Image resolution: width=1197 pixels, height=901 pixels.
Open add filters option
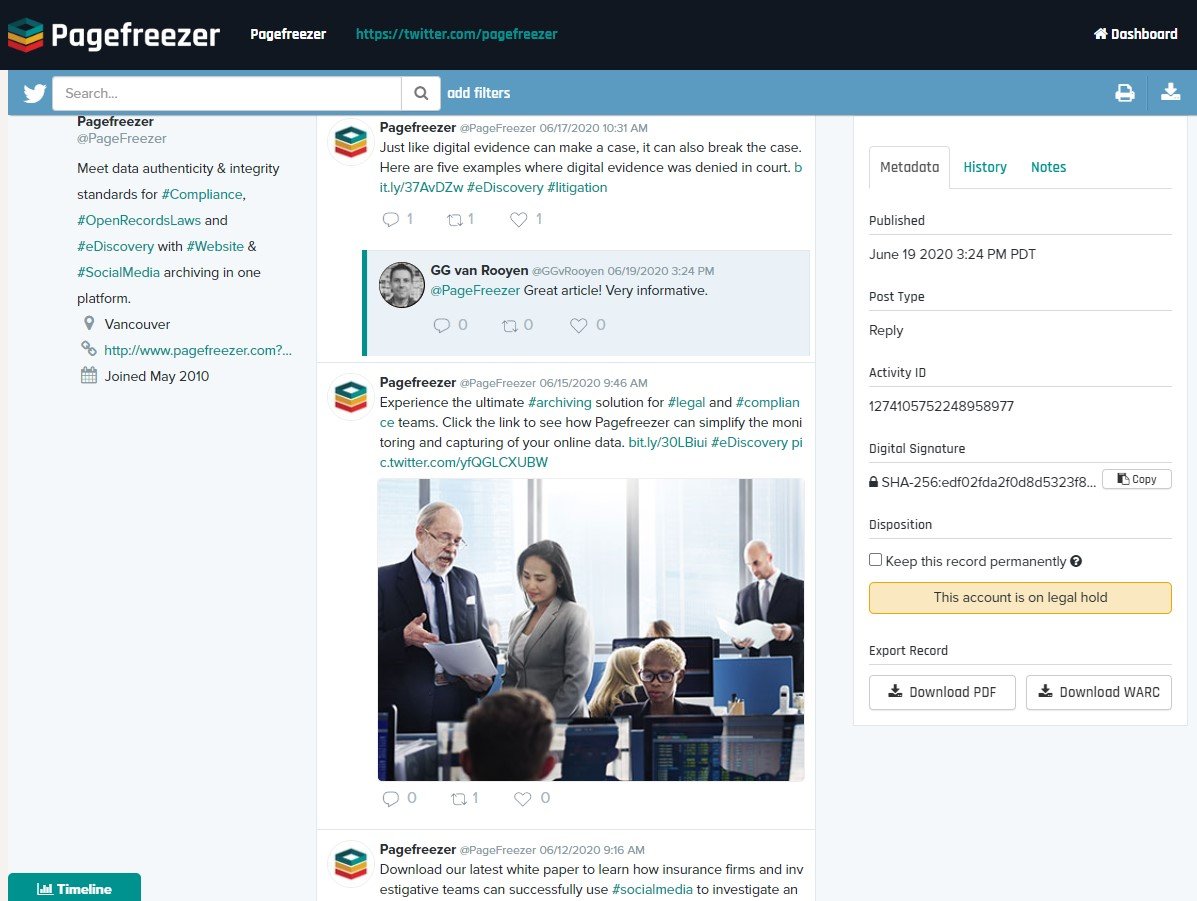(x=479, y=93)
